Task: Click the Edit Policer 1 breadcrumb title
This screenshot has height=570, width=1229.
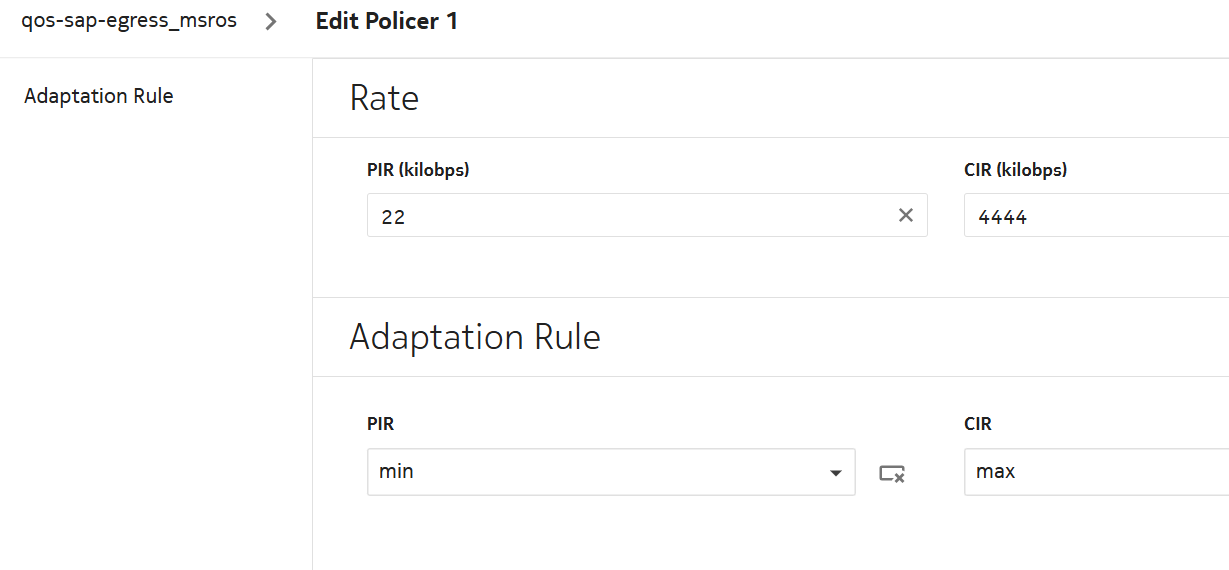Action: [x=387, y=21]
